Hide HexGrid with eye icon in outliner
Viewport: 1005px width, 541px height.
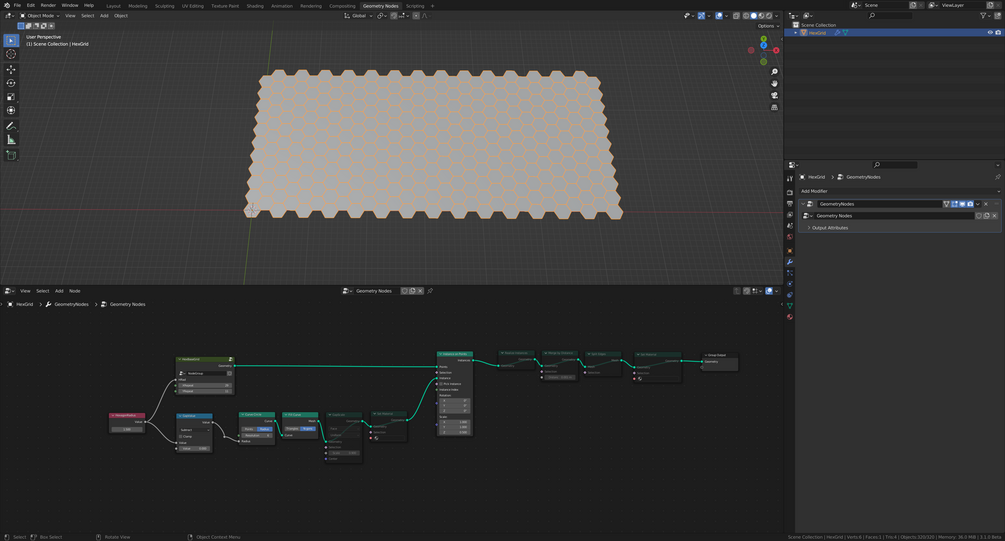(x=990, y=33)
